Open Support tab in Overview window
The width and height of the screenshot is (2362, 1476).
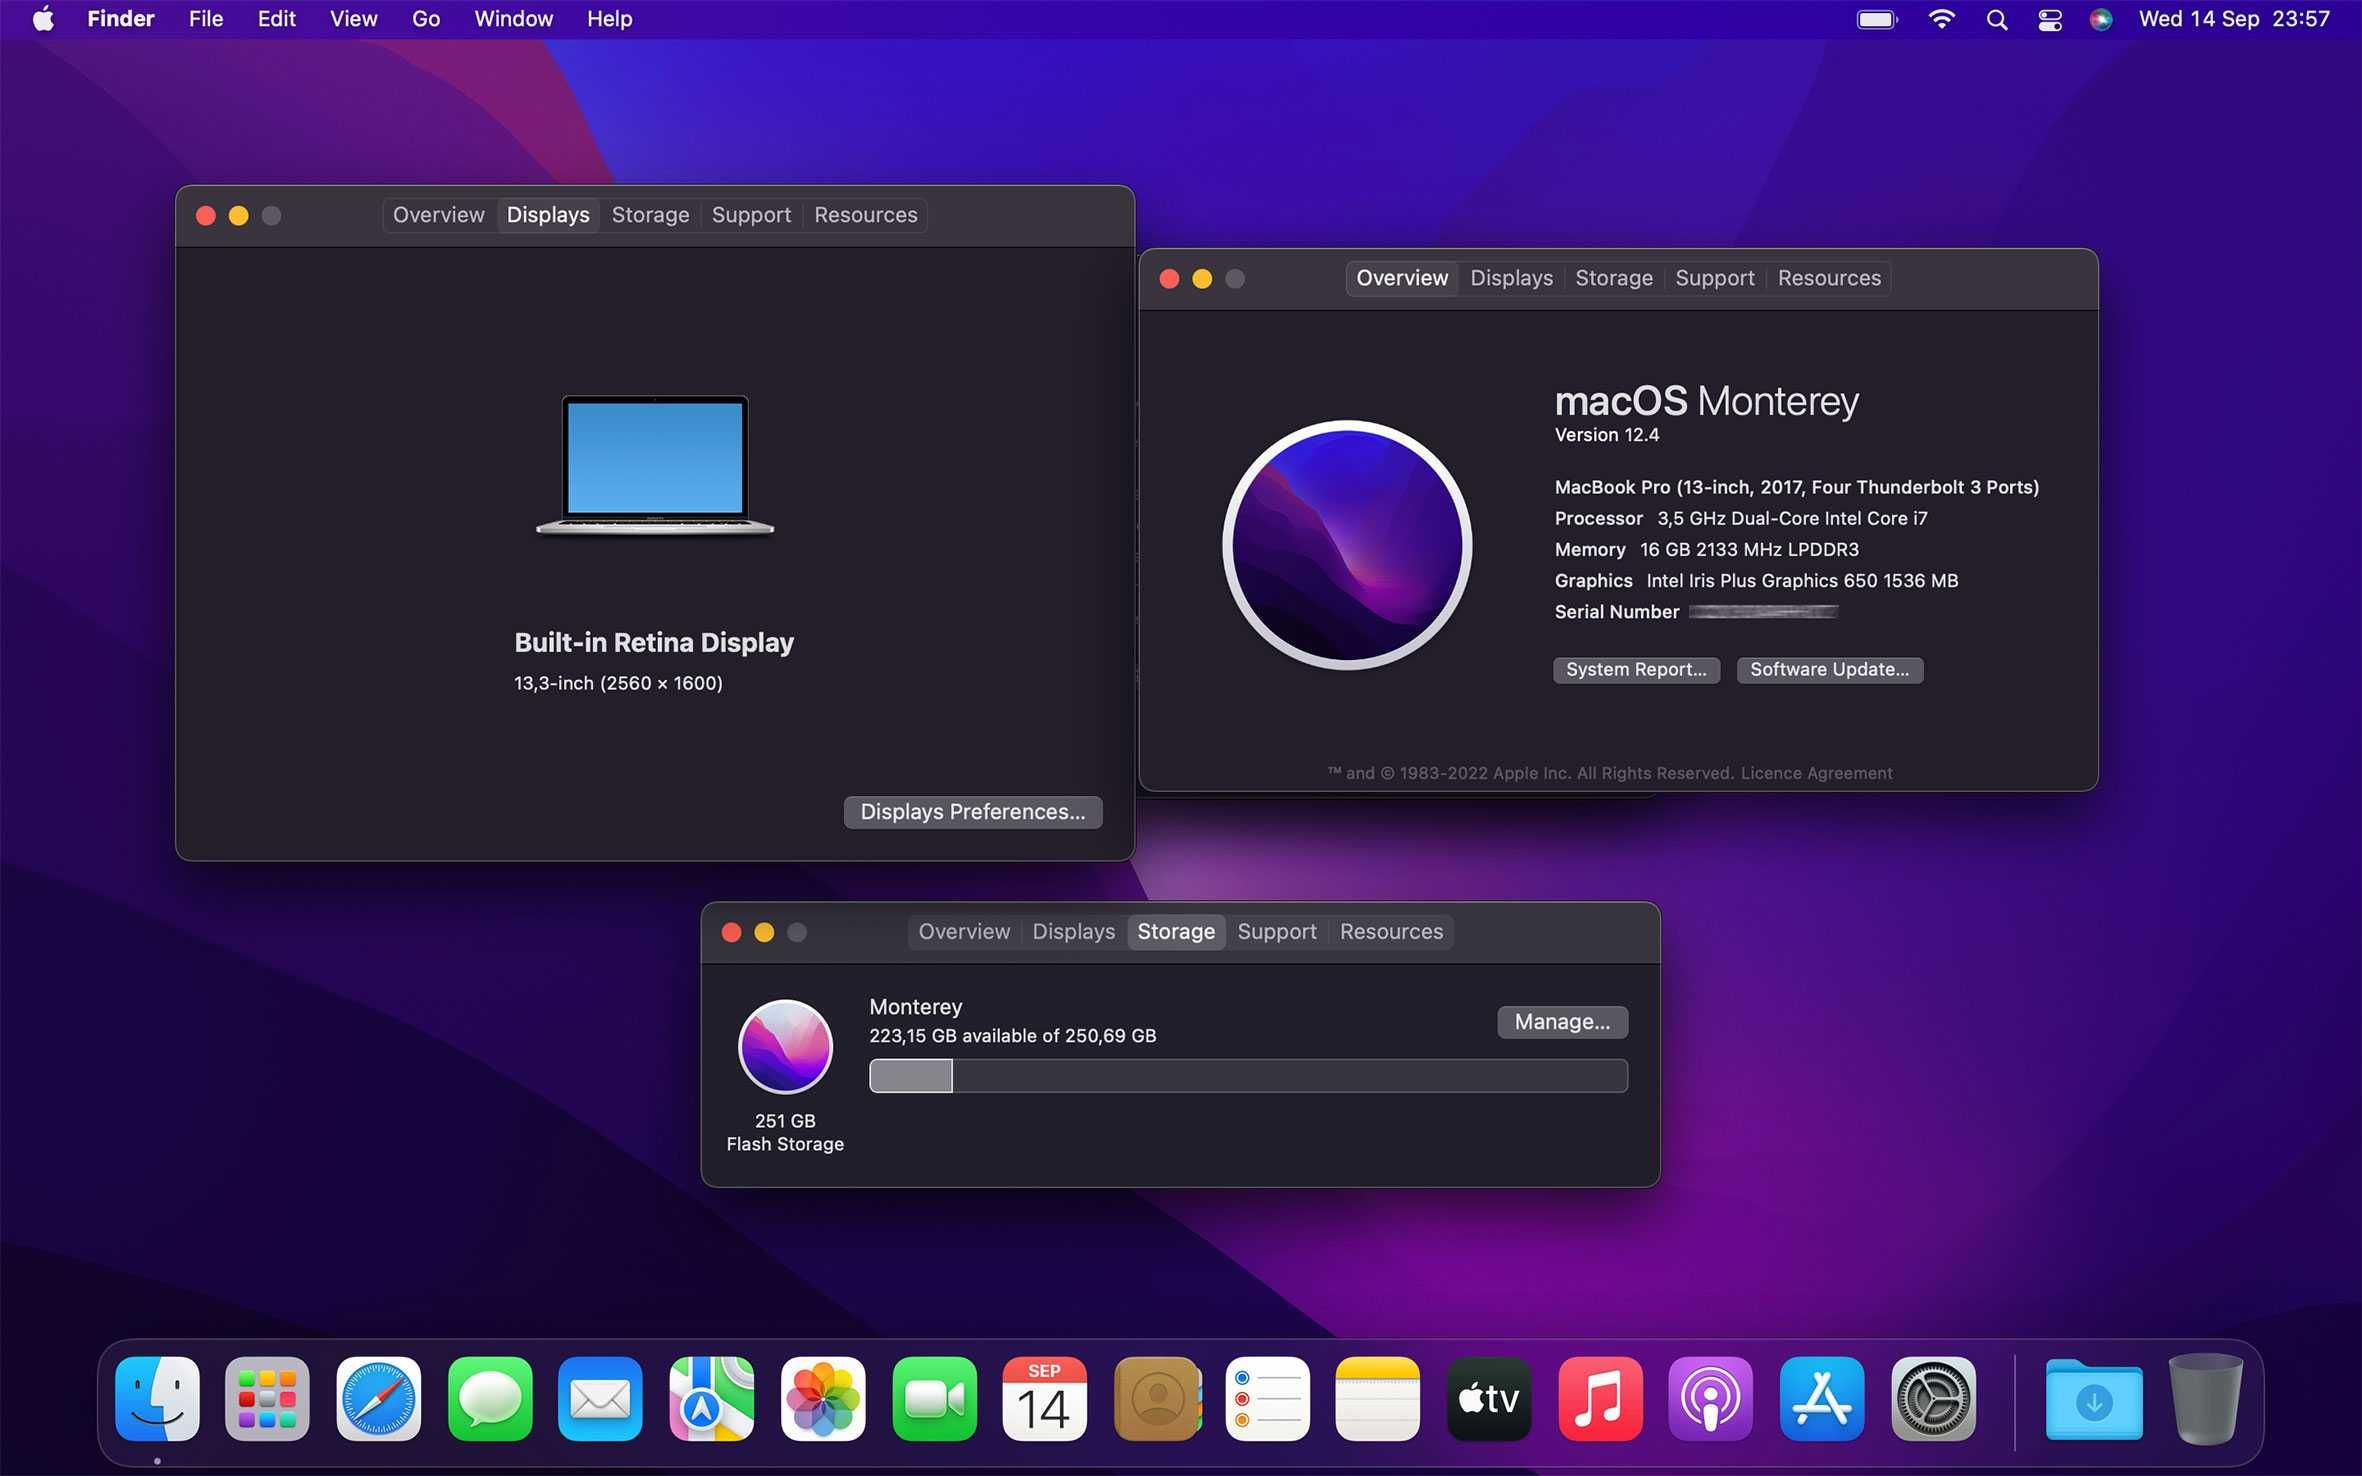coord(1715,278)
